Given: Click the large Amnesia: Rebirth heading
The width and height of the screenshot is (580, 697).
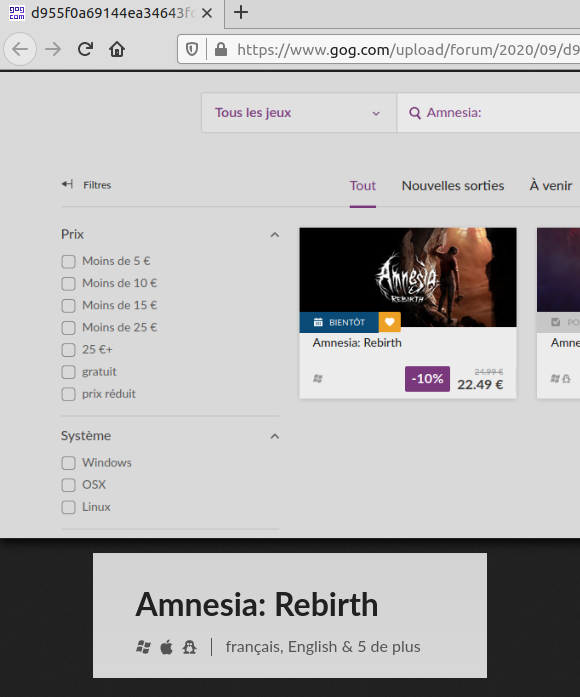Looking at the screenshot, I should [257, 605].
